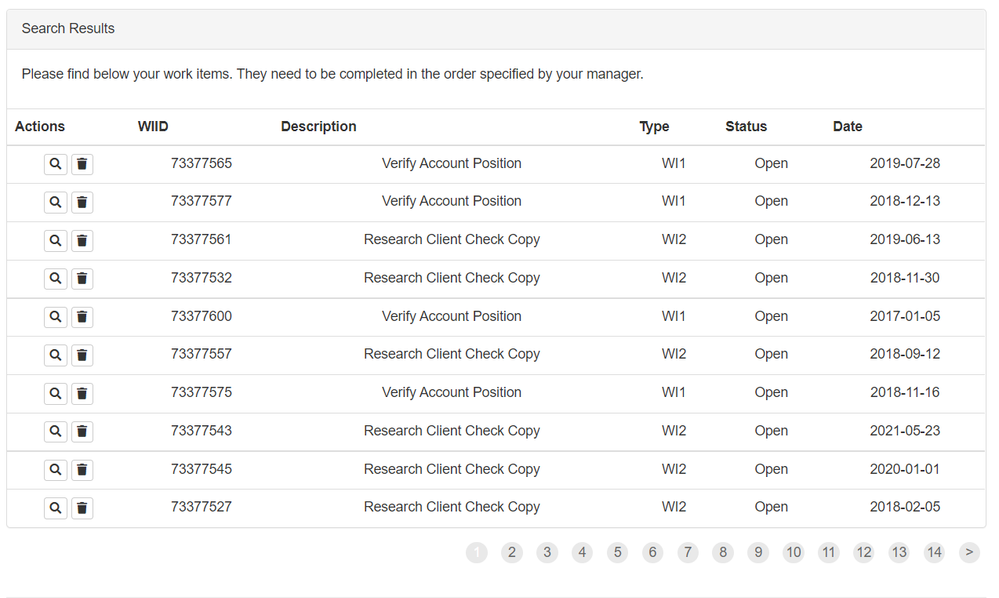Delete work item 73377577 with trash icon
This screenshot has height=598, width=999.
[x=82, y=202]
